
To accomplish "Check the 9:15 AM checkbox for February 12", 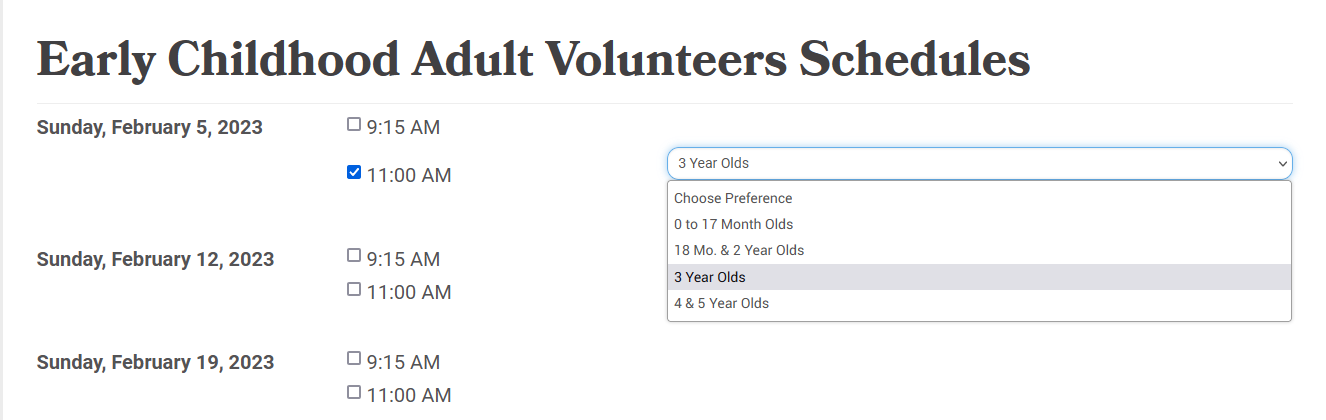I will click(354, 256).
